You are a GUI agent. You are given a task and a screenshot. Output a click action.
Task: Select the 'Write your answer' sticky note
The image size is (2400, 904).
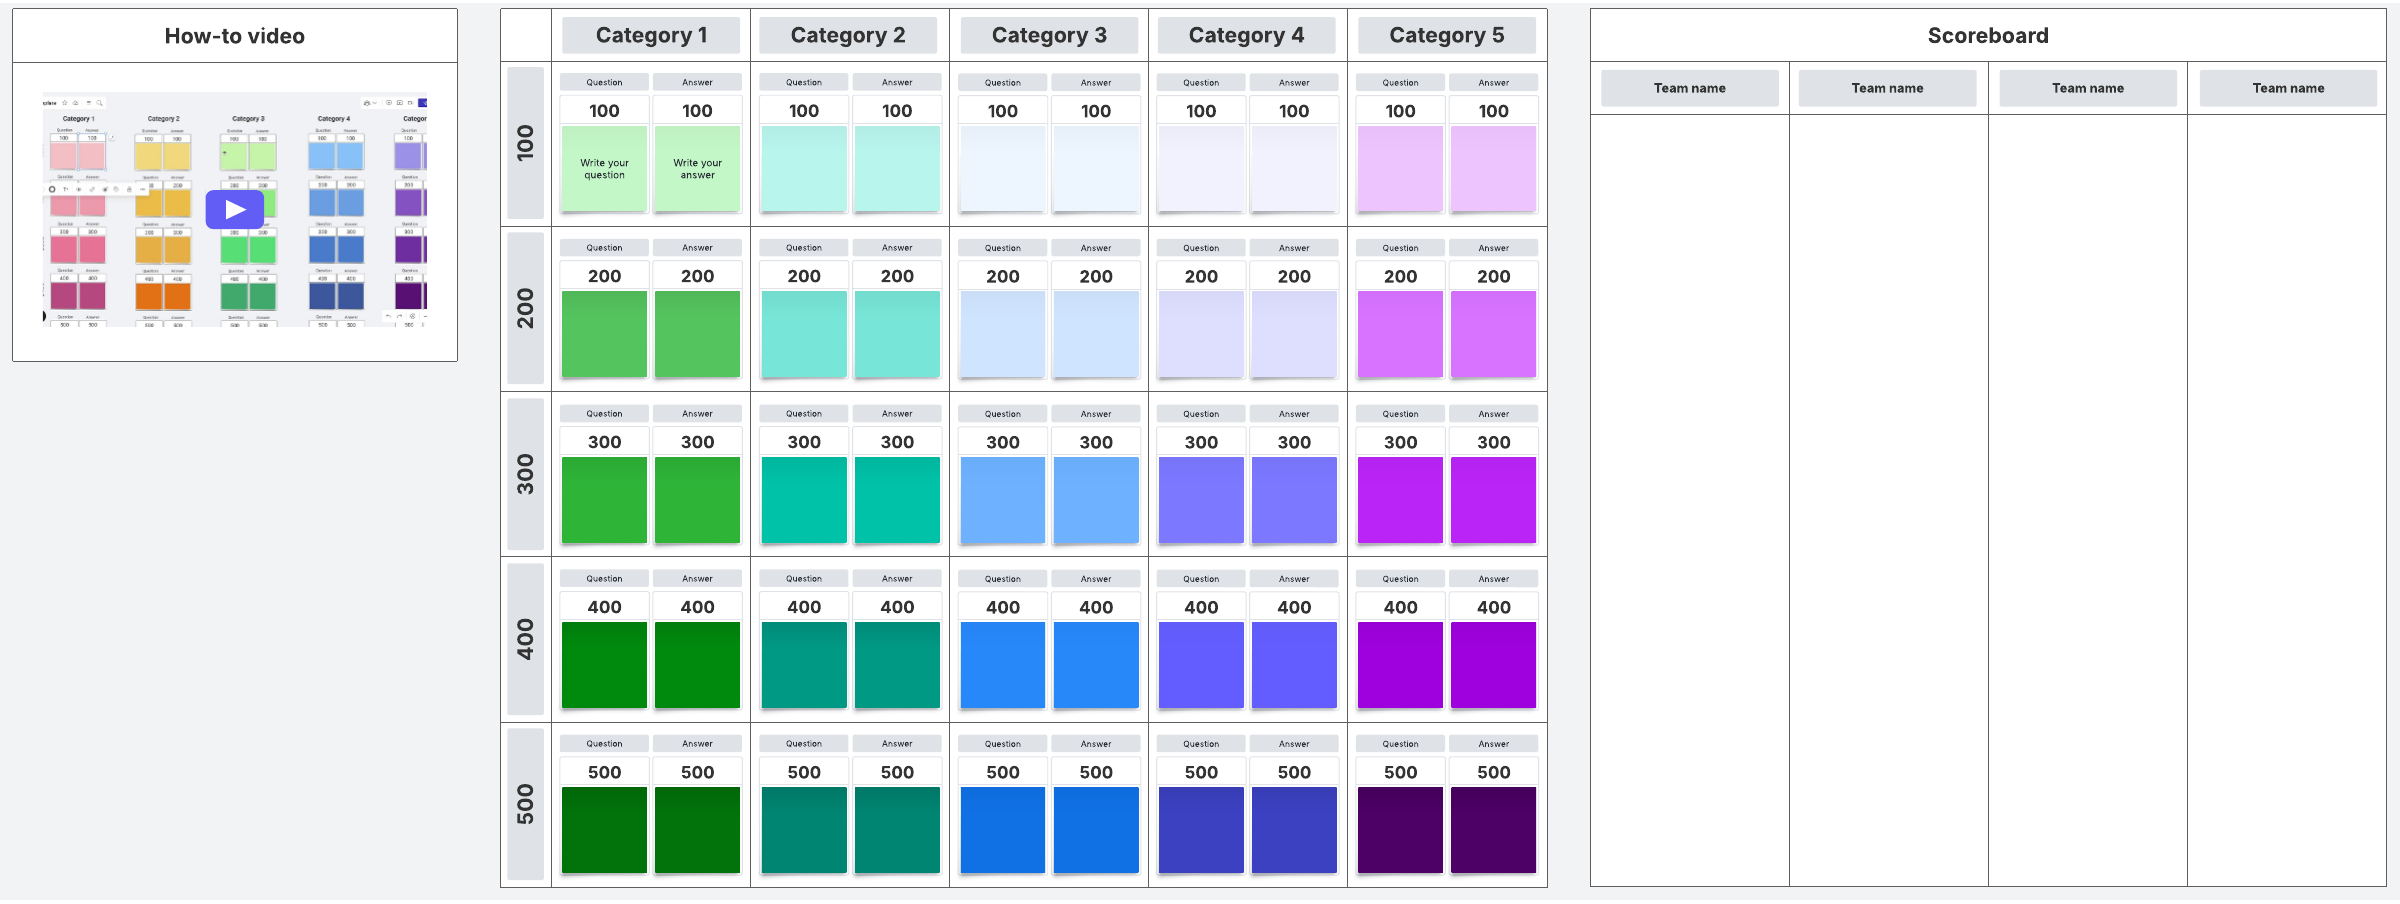697,169
